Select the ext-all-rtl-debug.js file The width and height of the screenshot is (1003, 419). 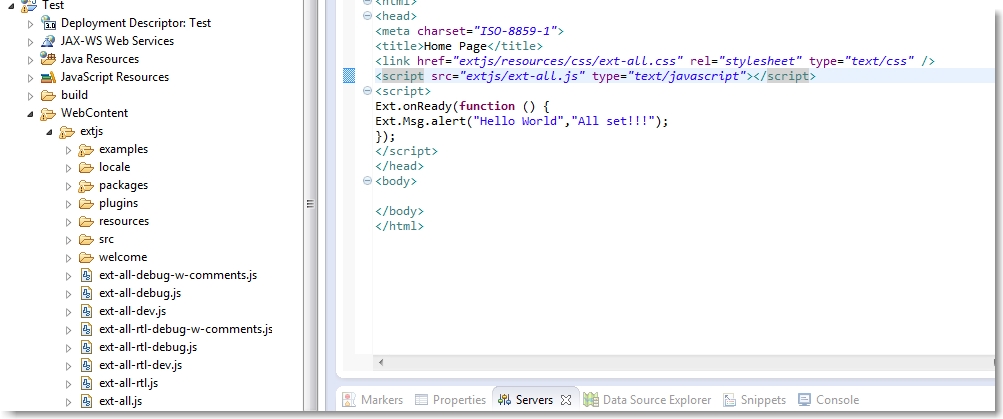tap(148, 347)
